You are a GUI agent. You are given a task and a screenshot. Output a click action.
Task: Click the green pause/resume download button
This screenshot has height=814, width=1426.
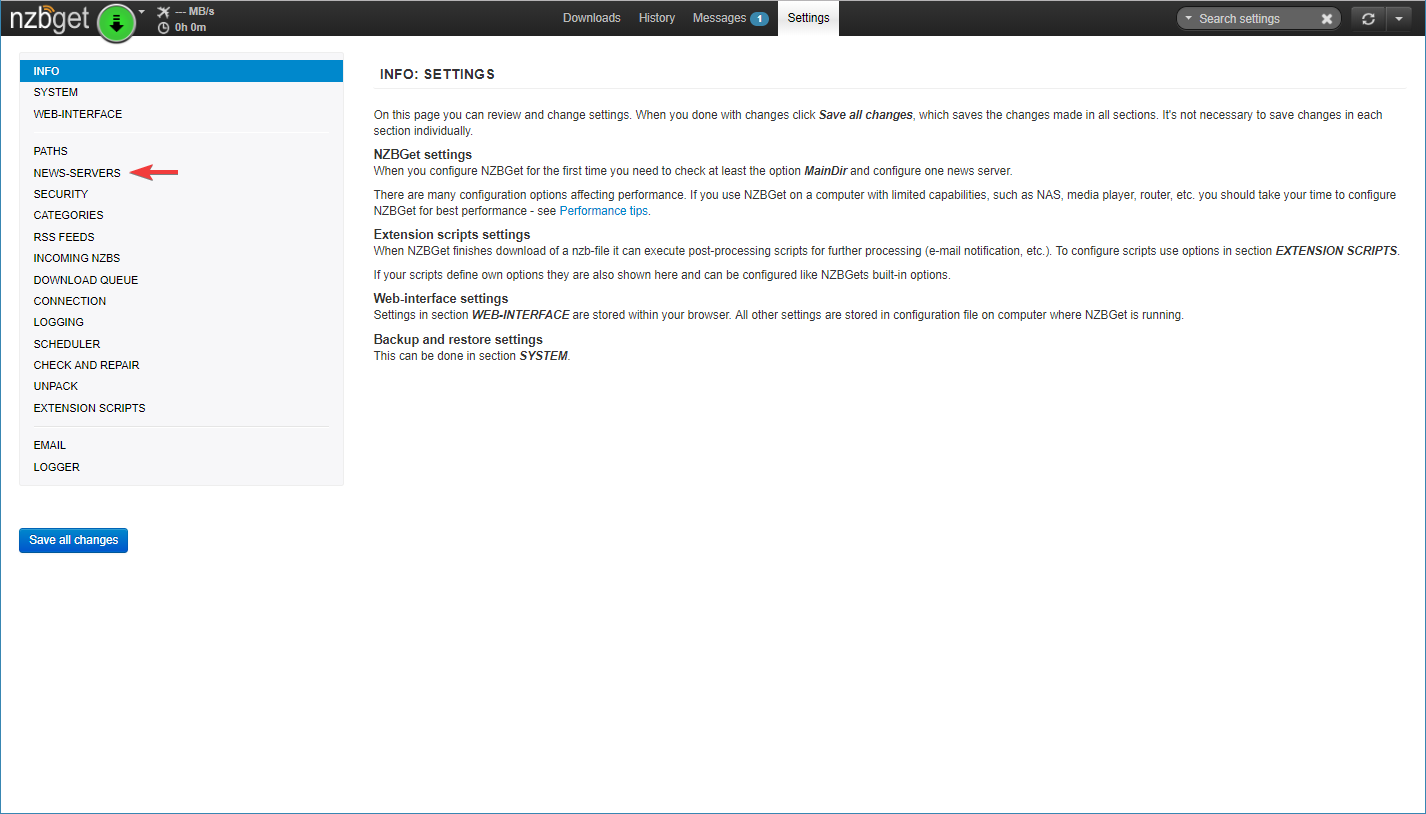click(x=117, y=23)
